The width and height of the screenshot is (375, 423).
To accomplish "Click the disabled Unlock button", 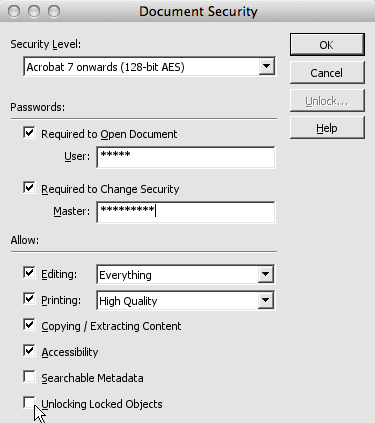I will (327, 100).
